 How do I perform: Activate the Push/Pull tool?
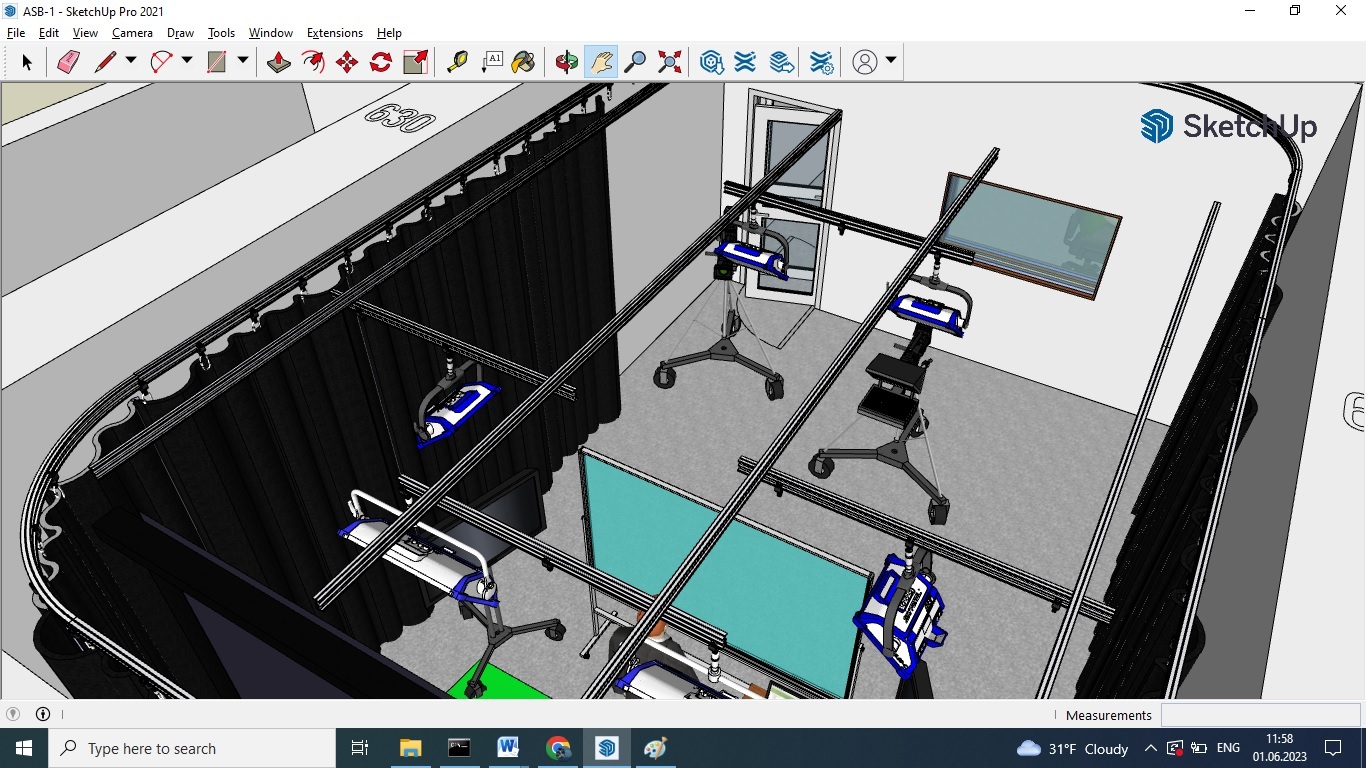[x=279, y=62]
